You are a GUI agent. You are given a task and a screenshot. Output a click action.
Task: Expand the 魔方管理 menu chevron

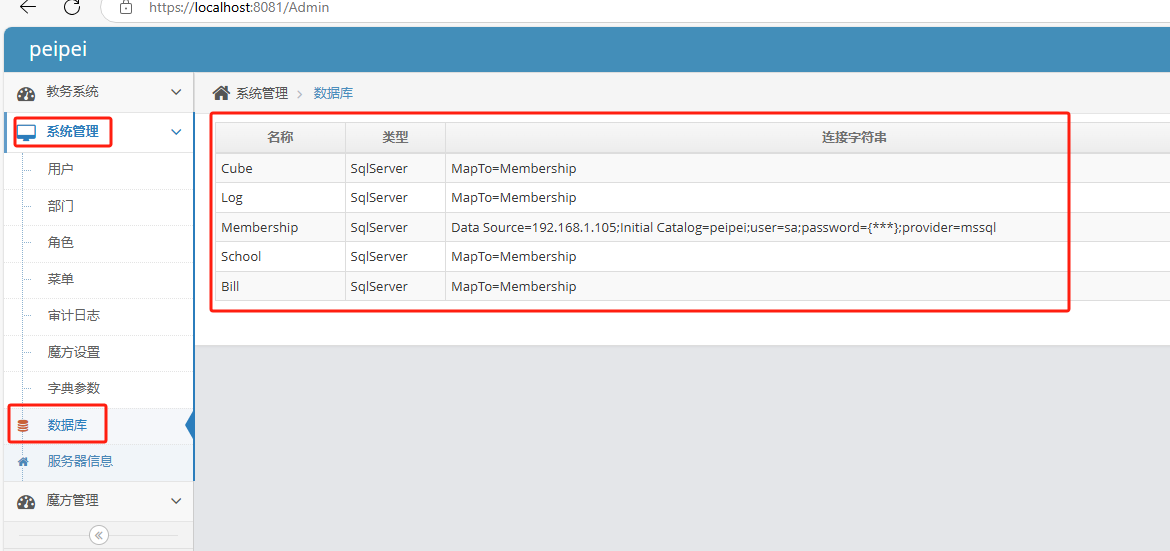point(176,501)
